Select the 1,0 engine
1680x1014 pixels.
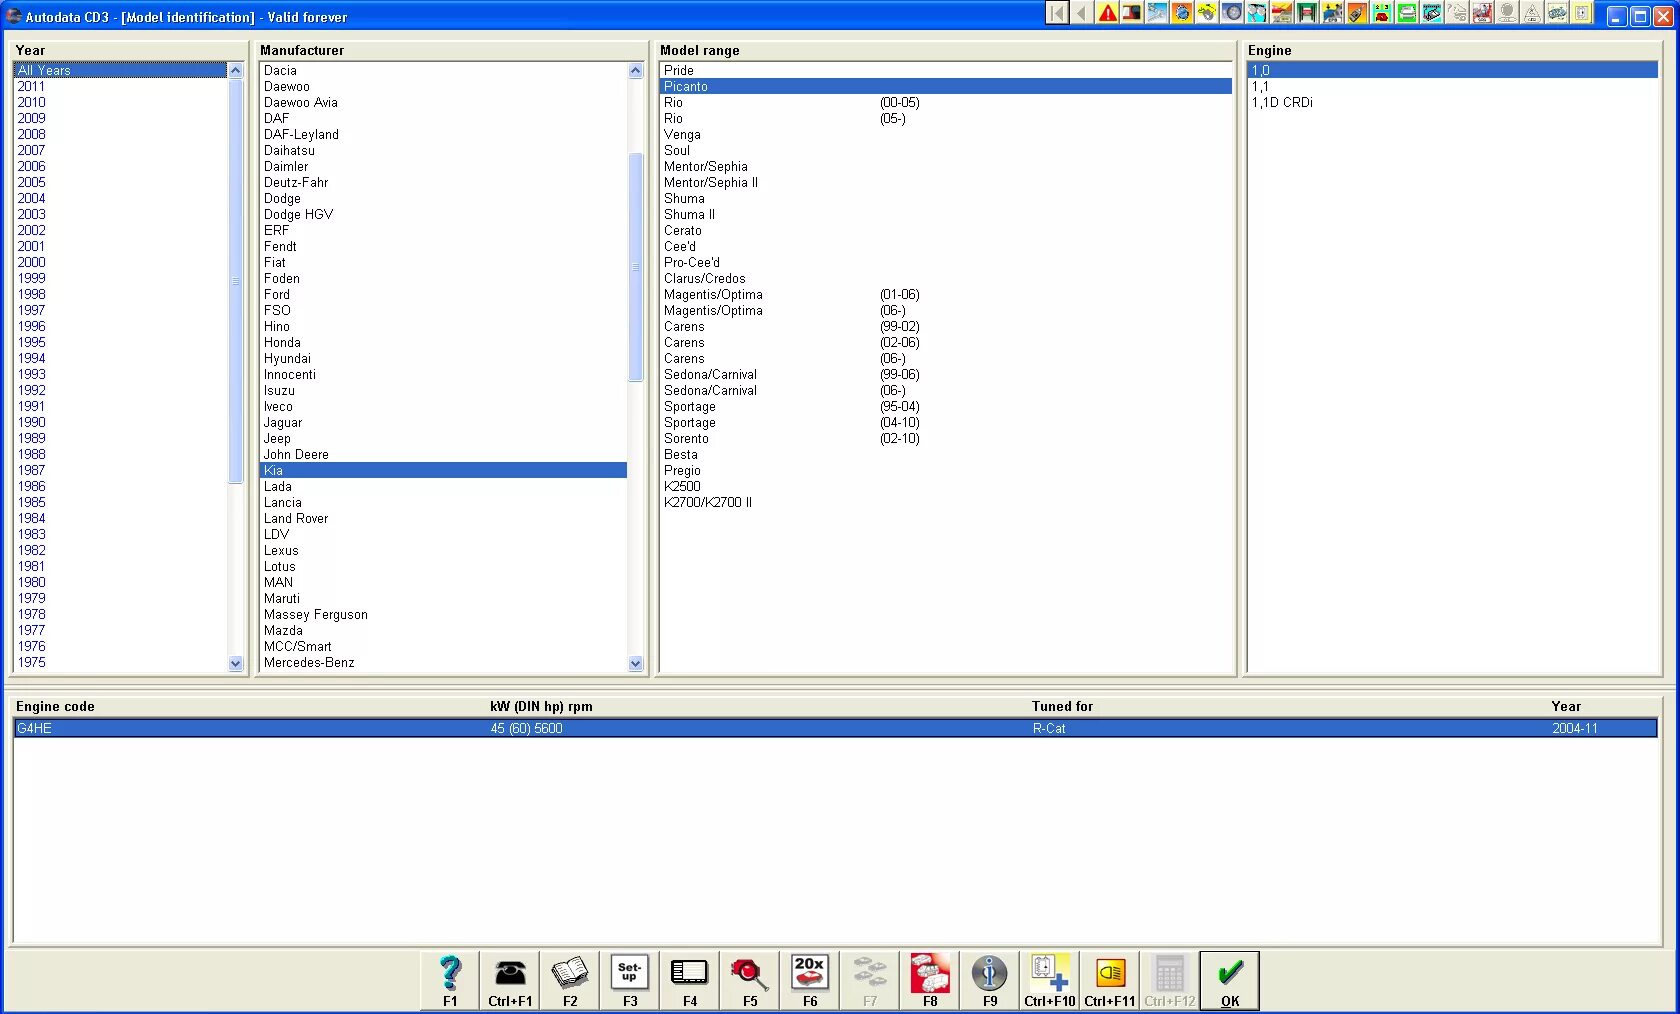tap(1453, 71)
